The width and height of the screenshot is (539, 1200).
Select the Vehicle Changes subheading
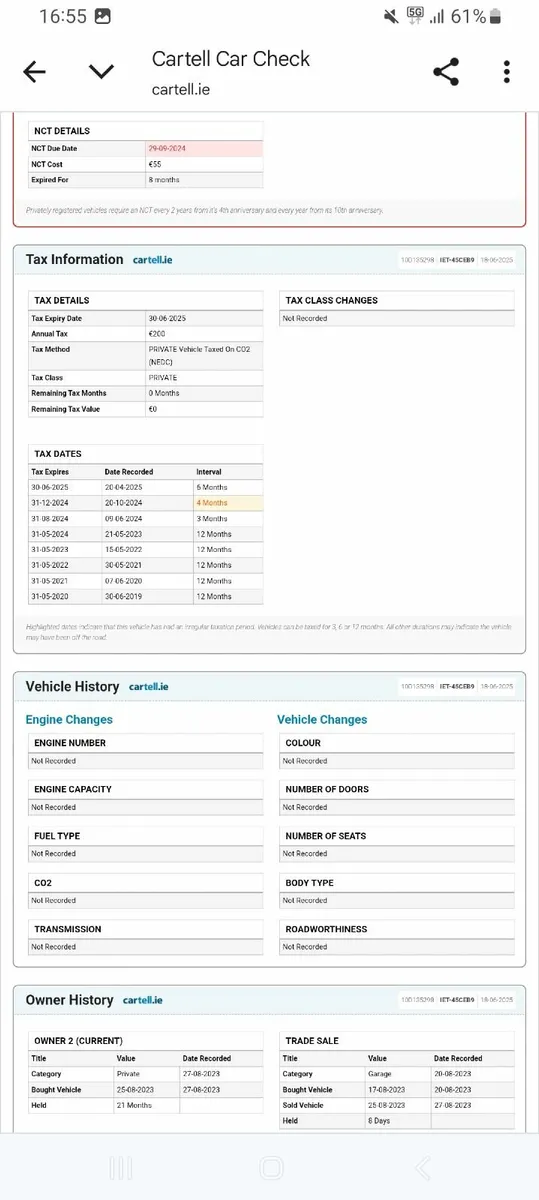[x=322, y=720]
